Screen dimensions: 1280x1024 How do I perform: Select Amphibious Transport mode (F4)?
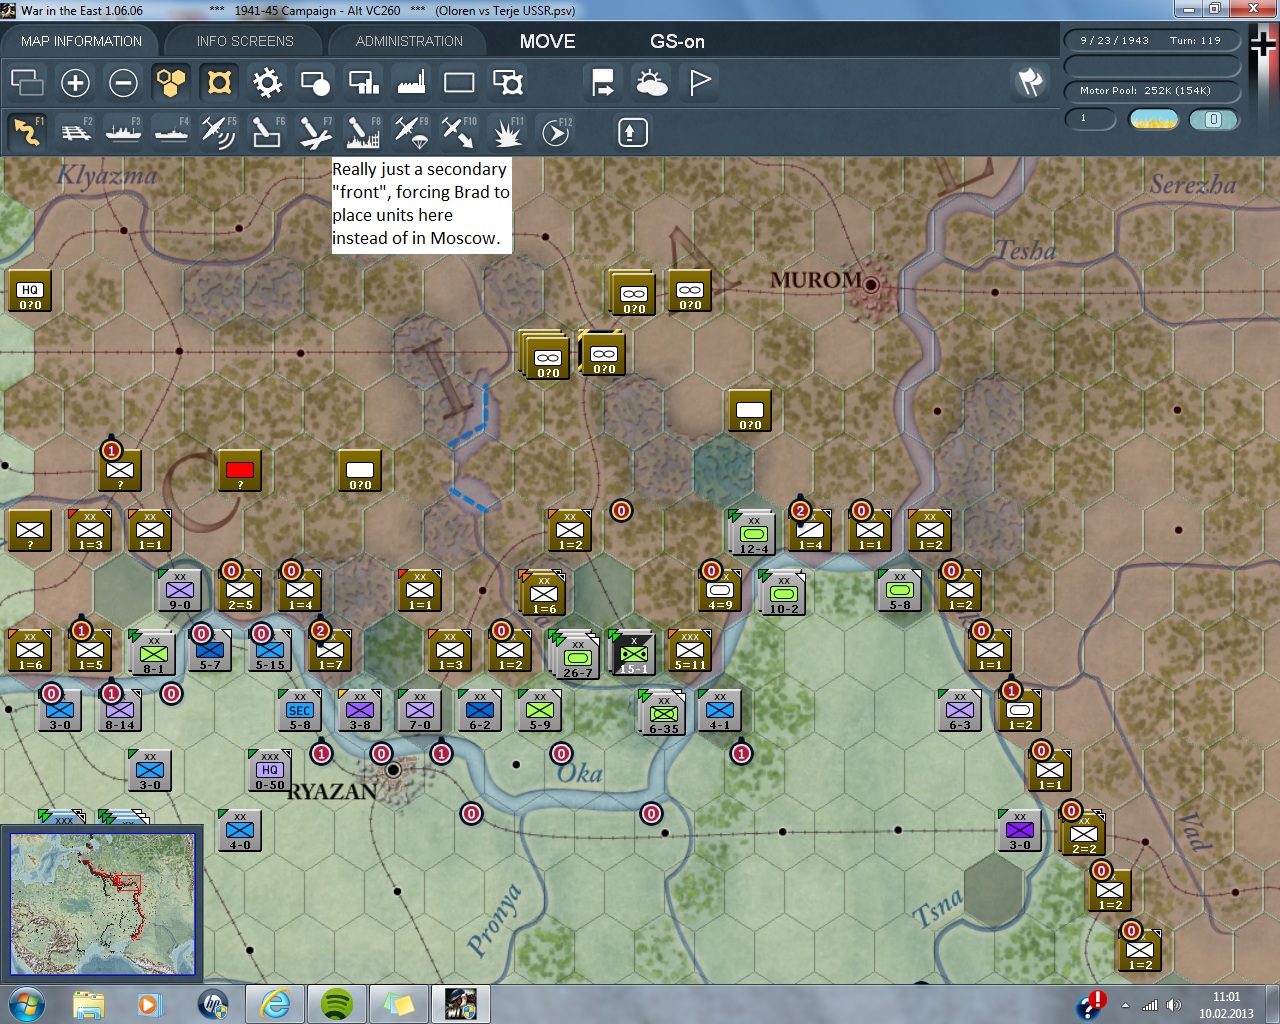click(171, 132)
